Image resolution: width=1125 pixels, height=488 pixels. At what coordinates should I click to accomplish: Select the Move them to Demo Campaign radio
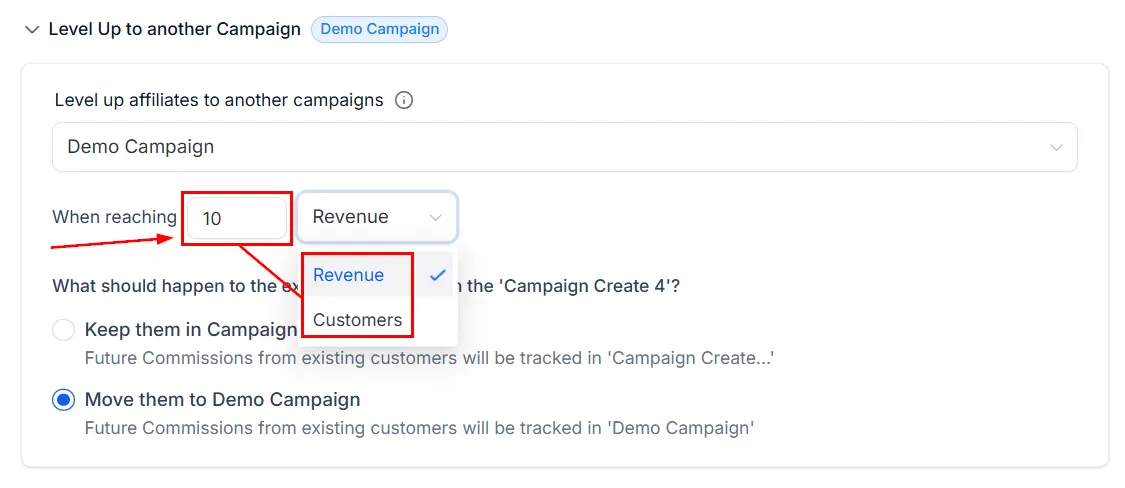[x=63, y=400]
